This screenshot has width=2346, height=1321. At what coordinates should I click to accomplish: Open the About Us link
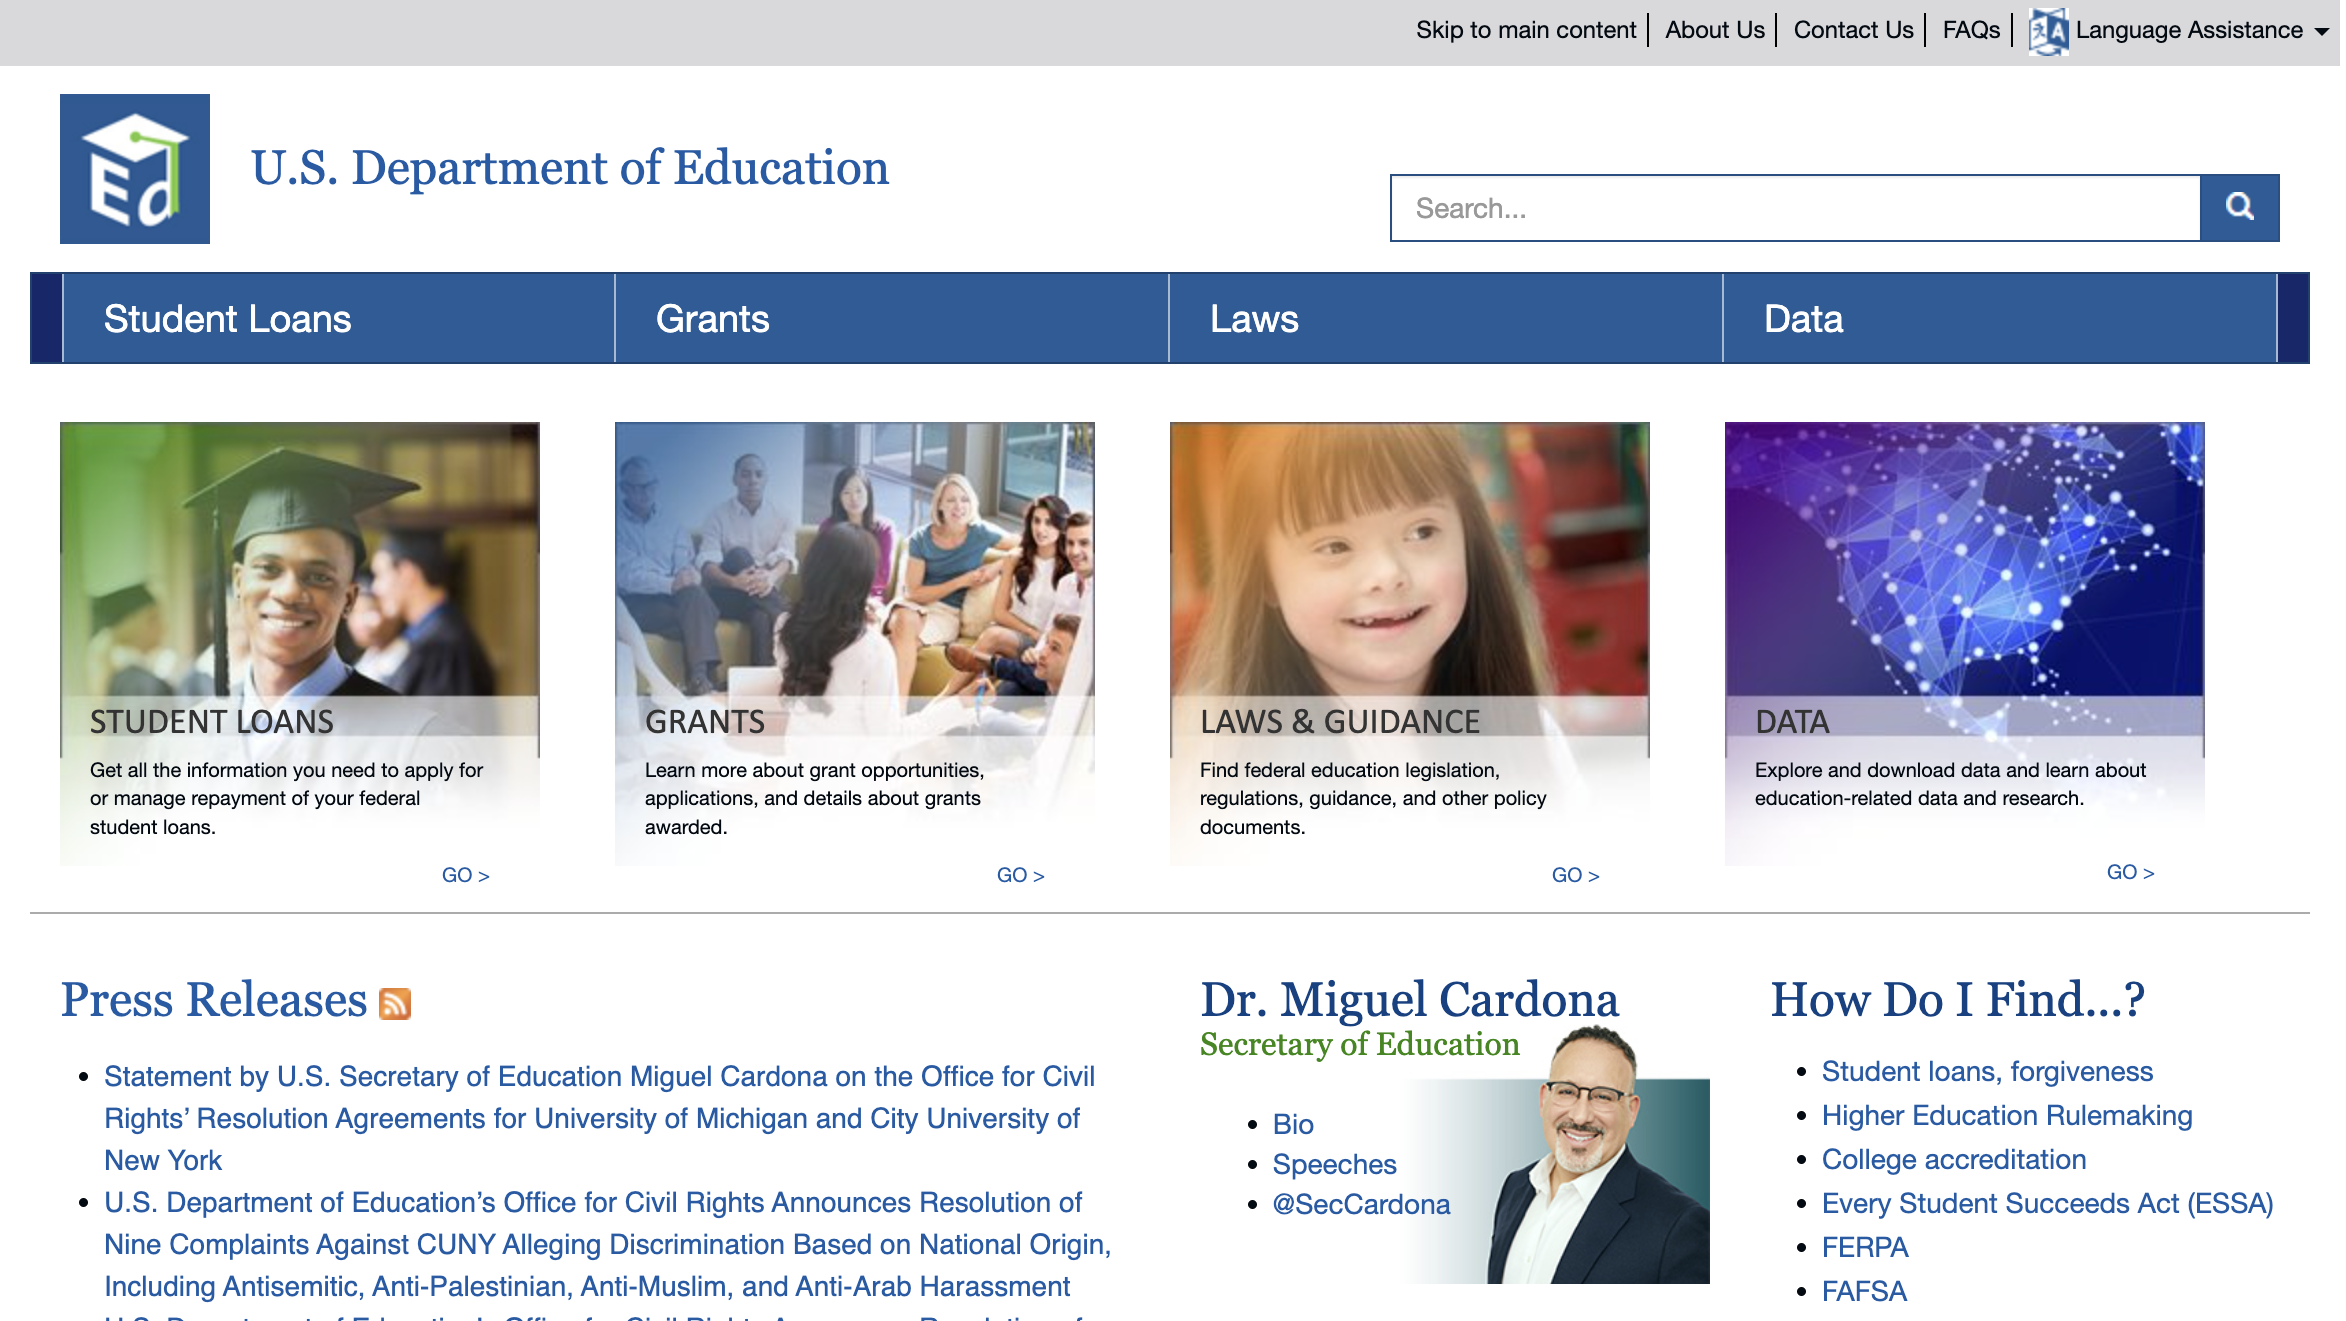pos(1714,30)
